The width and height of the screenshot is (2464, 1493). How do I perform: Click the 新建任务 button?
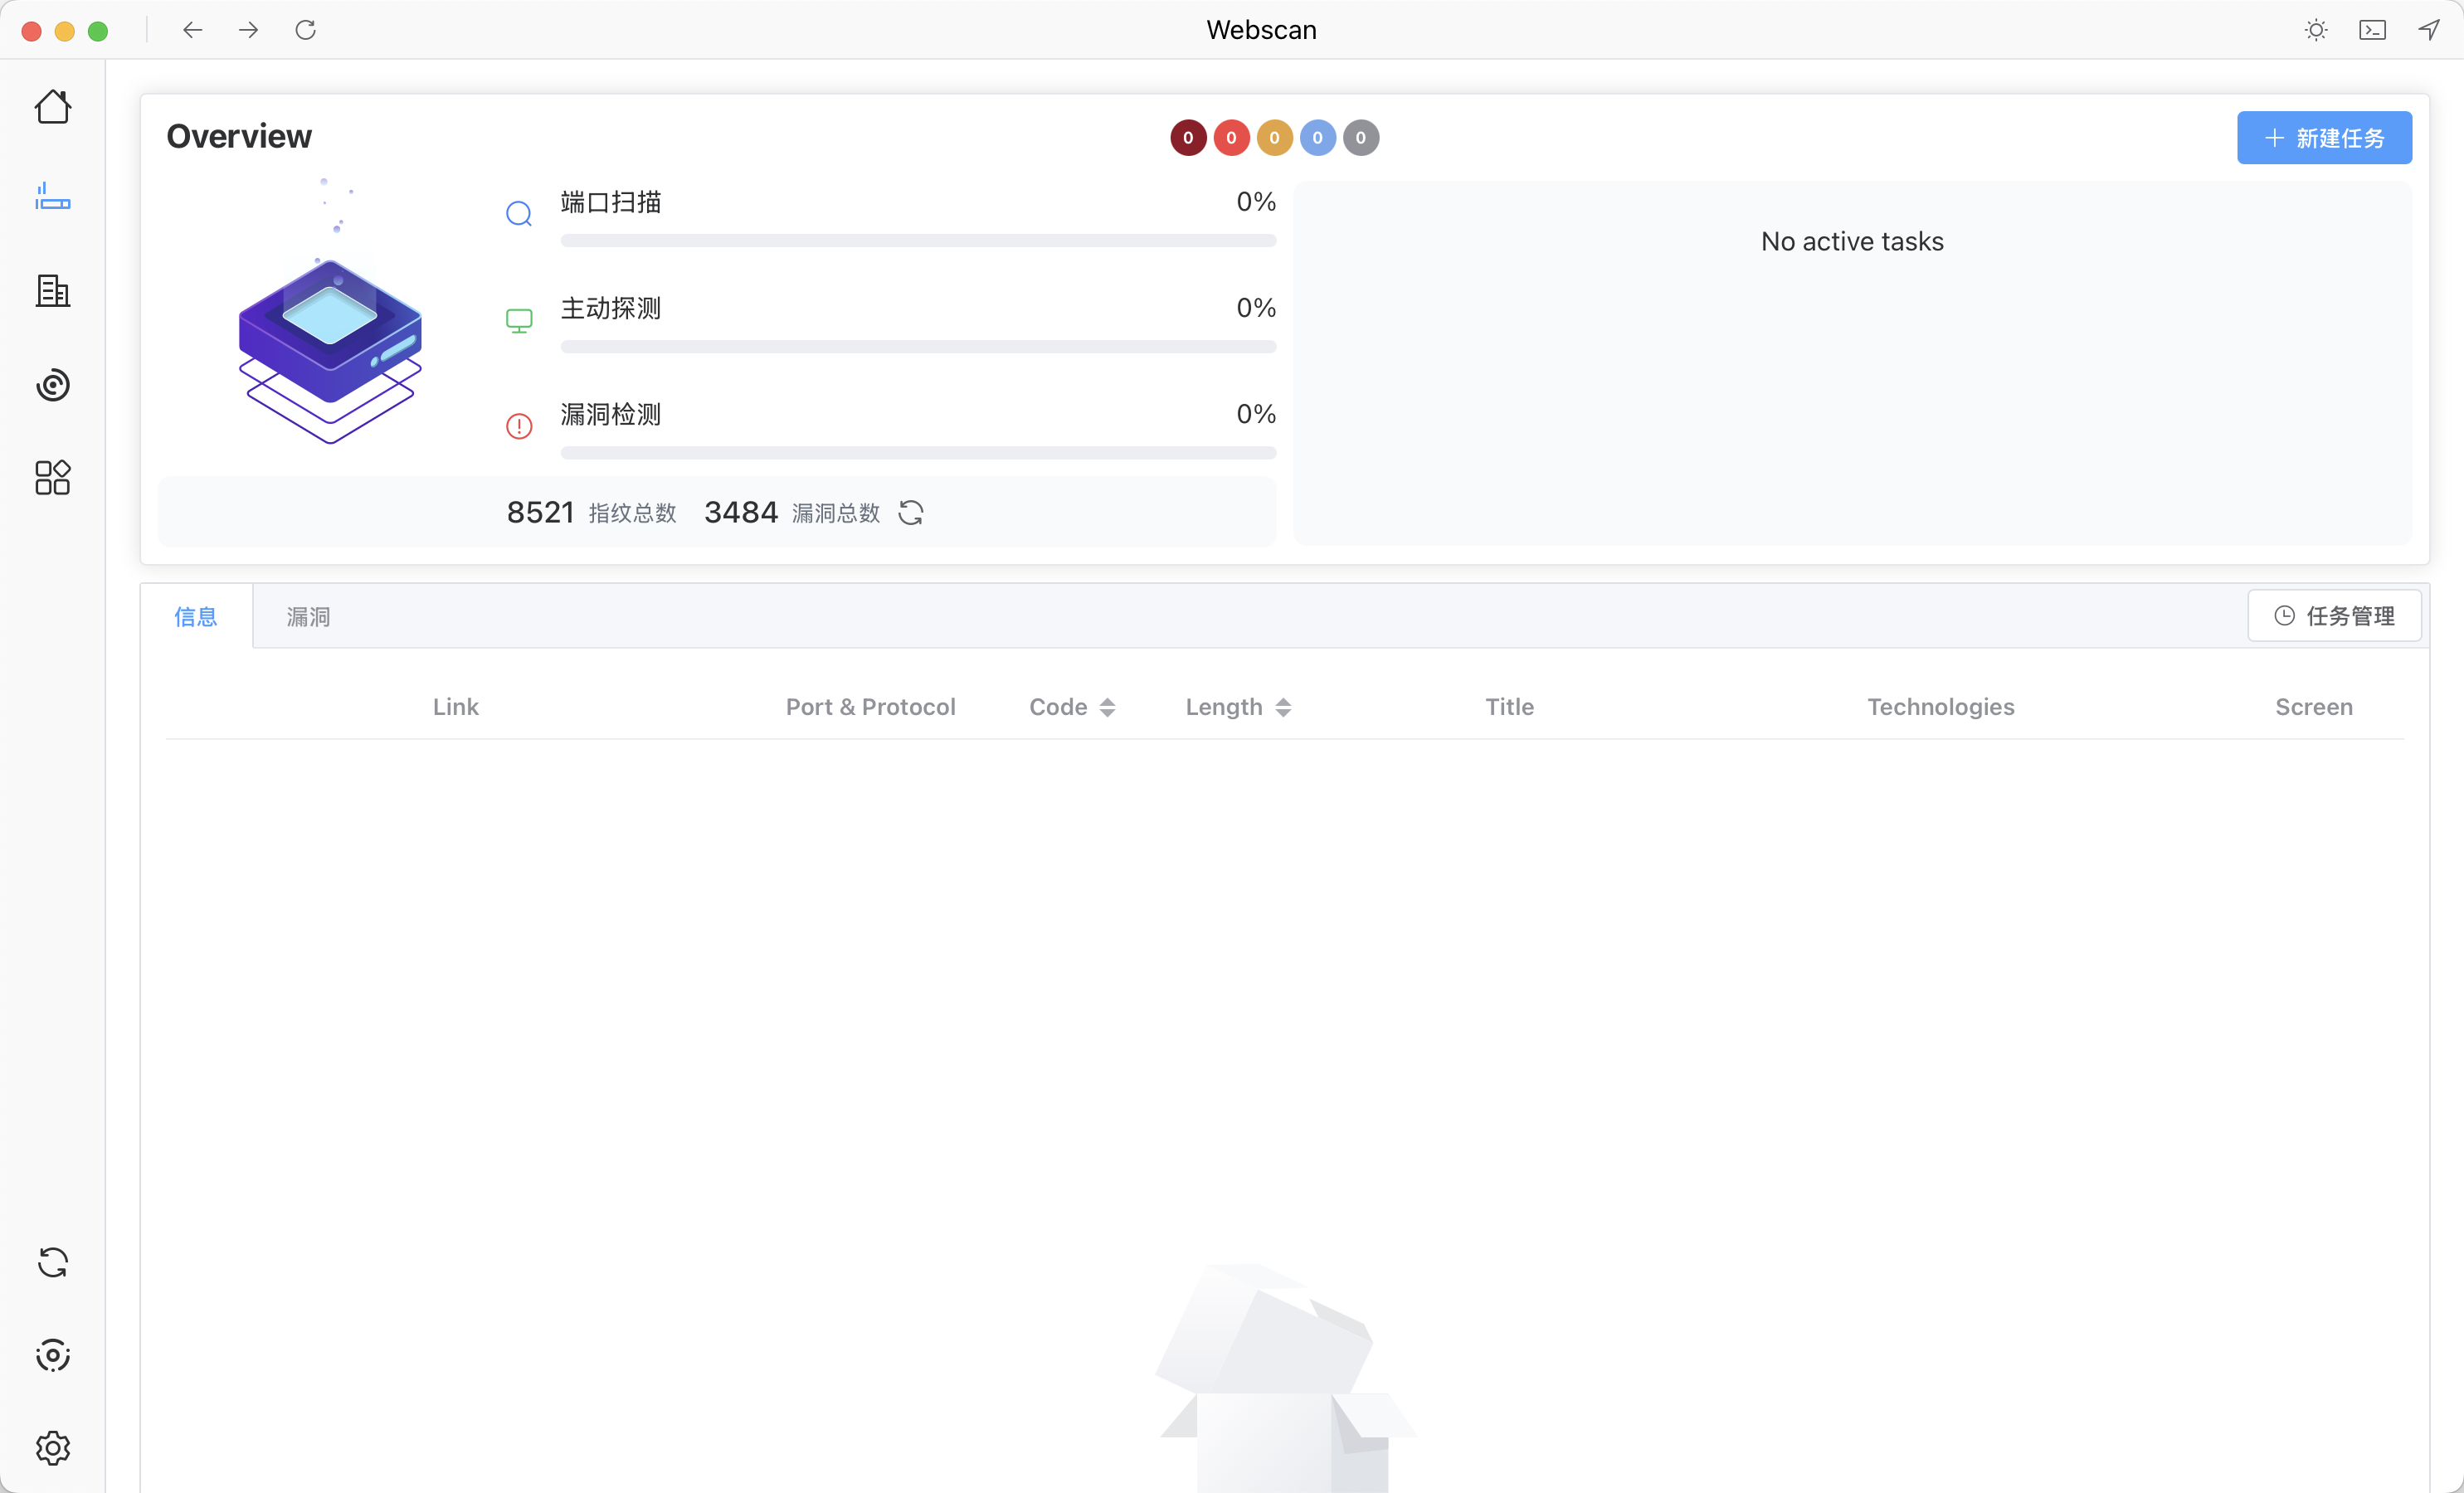(2324, 138)
